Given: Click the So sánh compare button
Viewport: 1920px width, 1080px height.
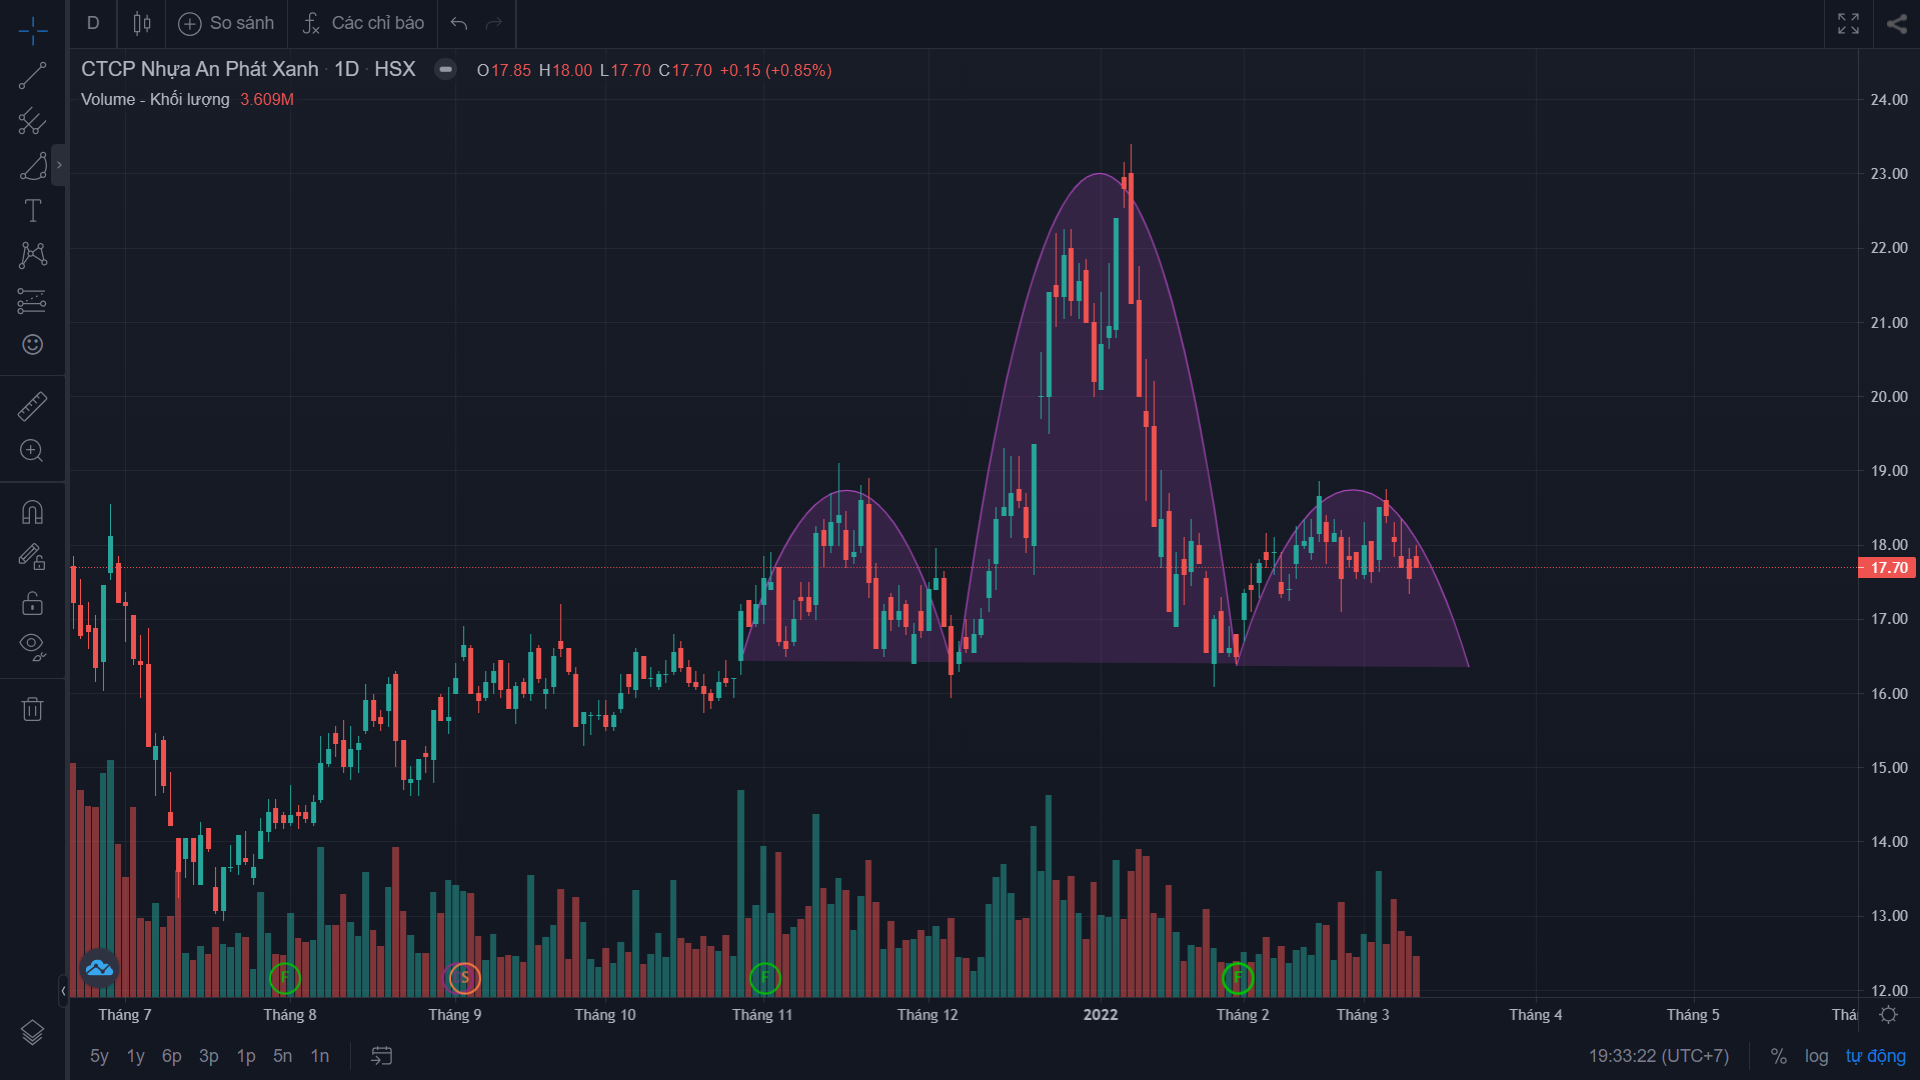Looking at the screenshot, I should click(226, 23).
